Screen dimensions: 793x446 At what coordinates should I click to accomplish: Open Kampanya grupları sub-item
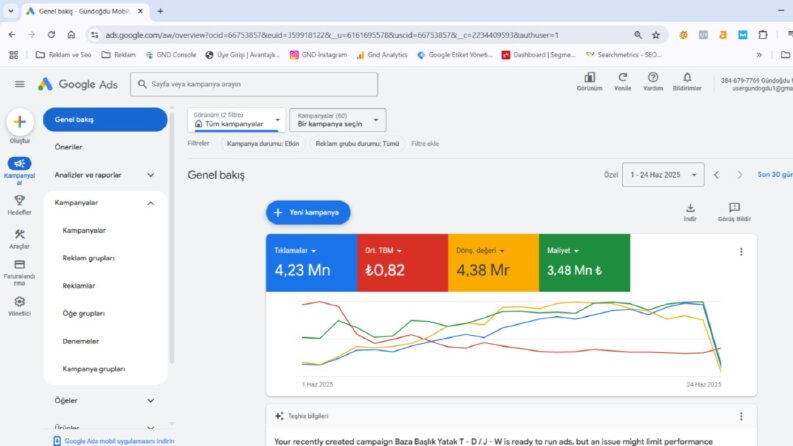[94, 369]
